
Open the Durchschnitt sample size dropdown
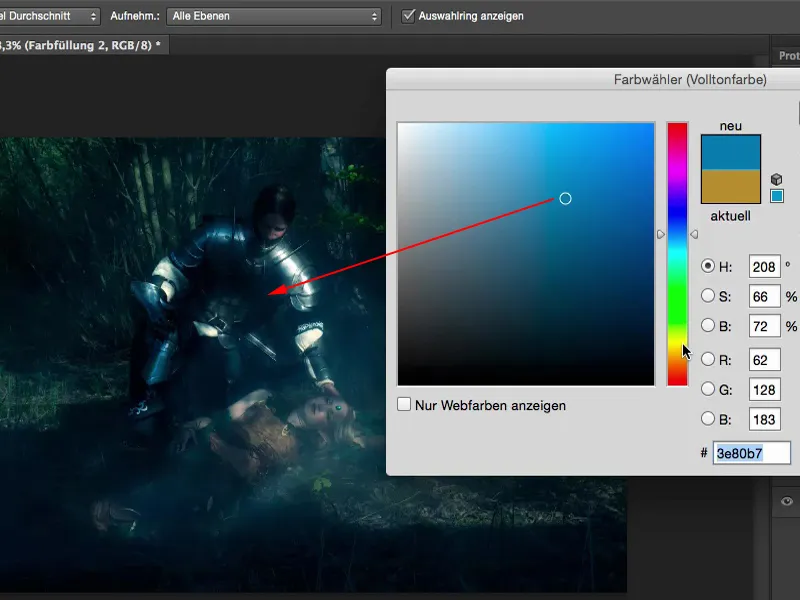49,16
